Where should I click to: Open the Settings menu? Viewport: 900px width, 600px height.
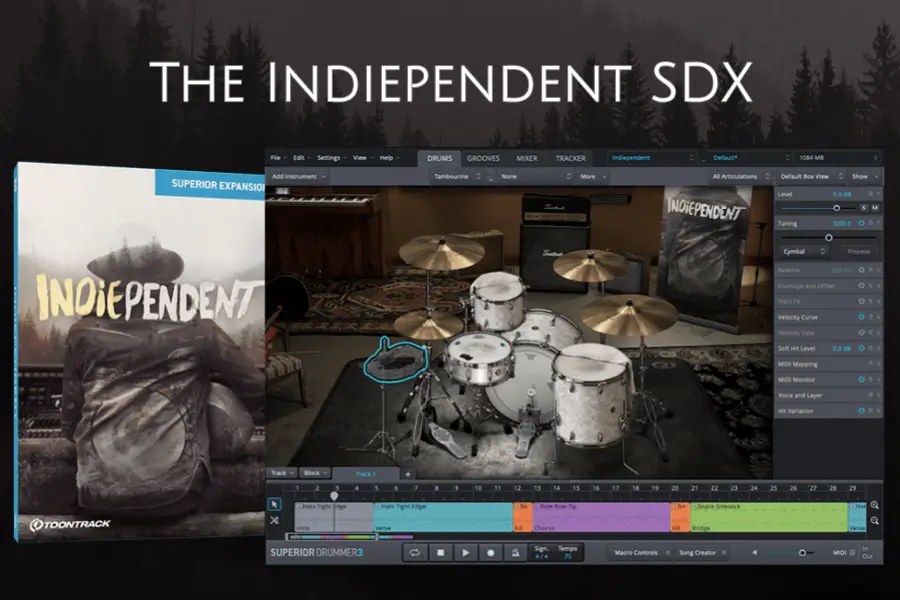tap(331, 158)
